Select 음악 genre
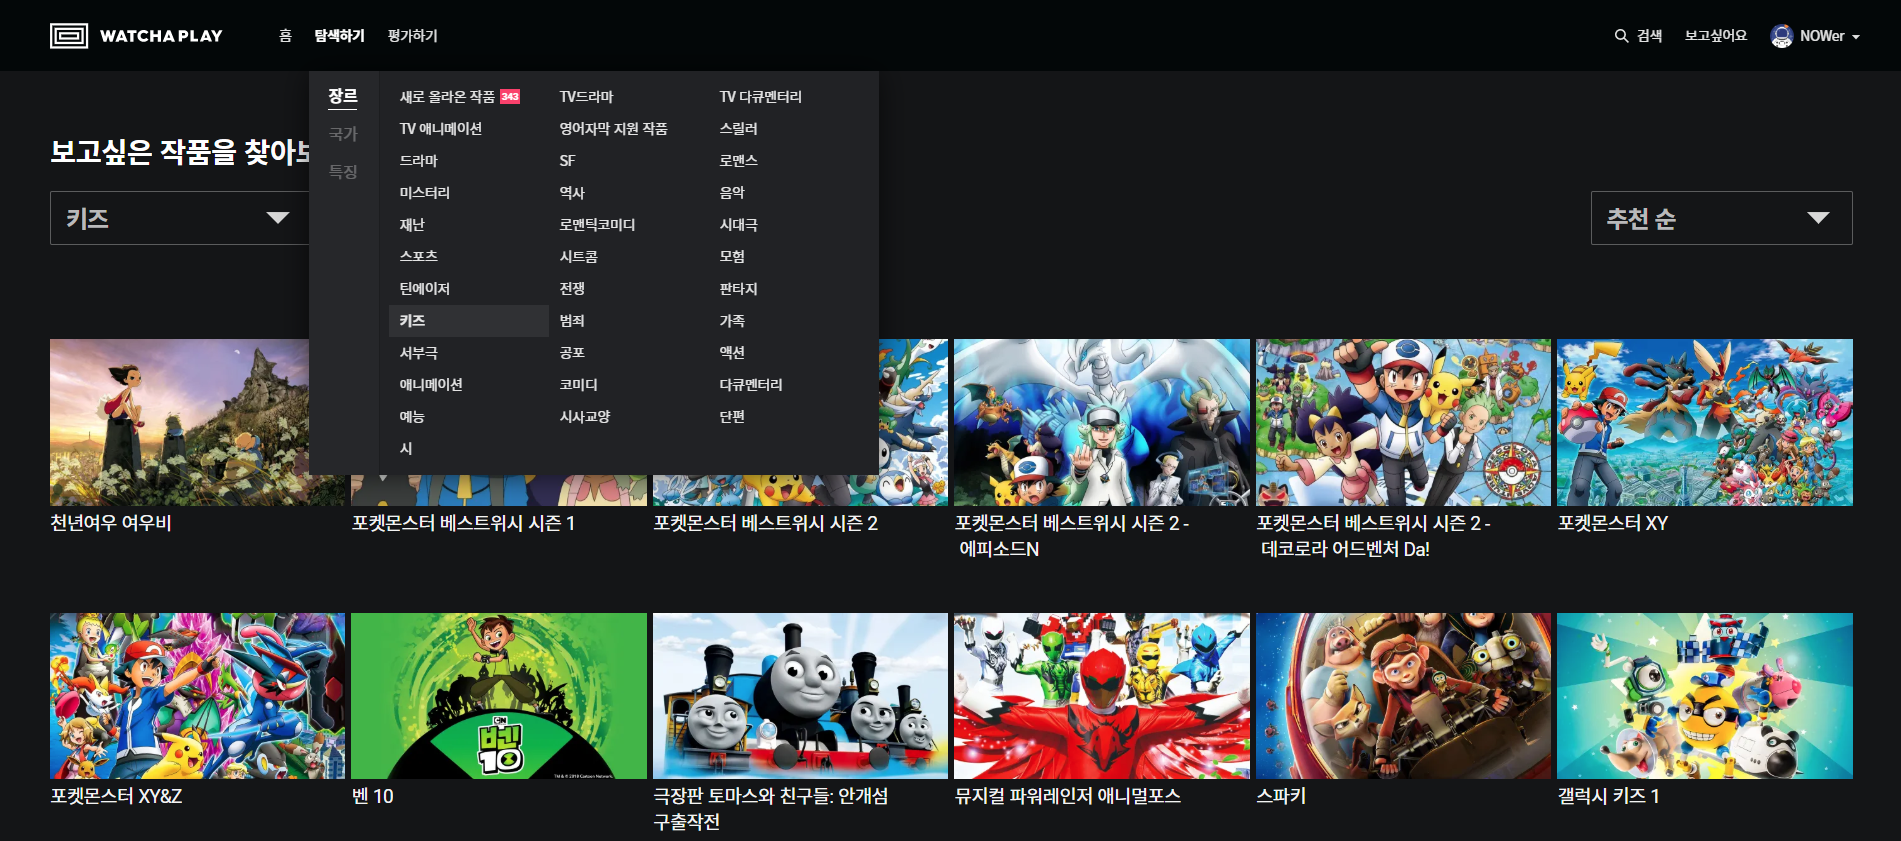The height and width of the screenshot is (841, 1901). (x=732, y=193)
